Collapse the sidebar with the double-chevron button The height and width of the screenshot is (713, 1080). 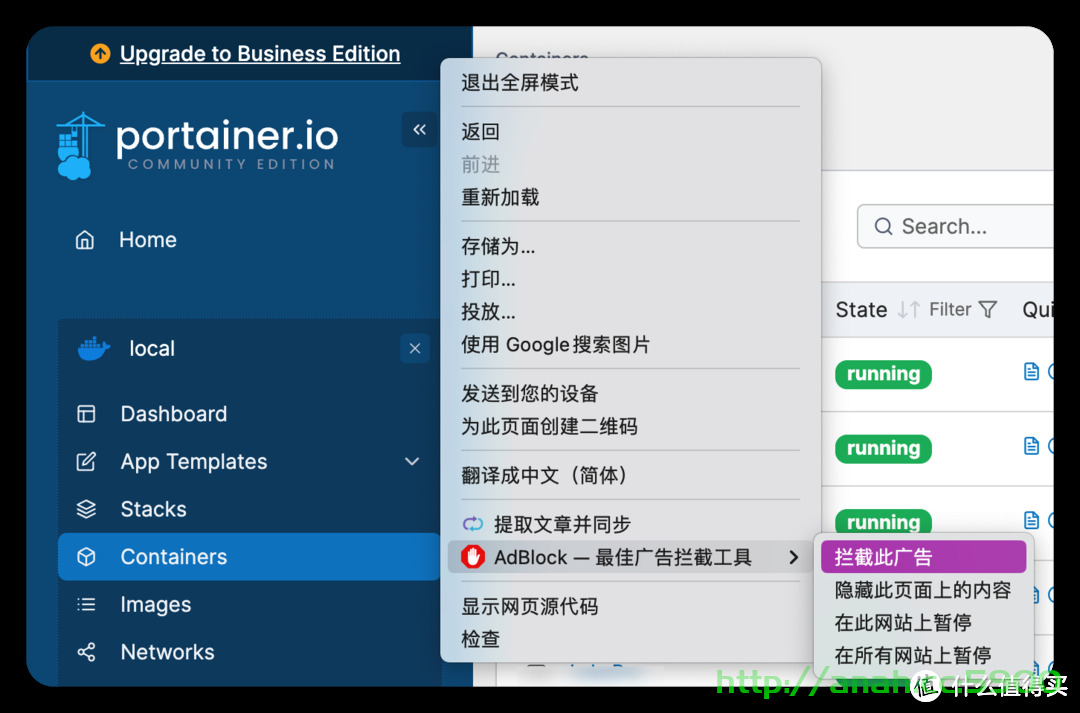(419, 130)
